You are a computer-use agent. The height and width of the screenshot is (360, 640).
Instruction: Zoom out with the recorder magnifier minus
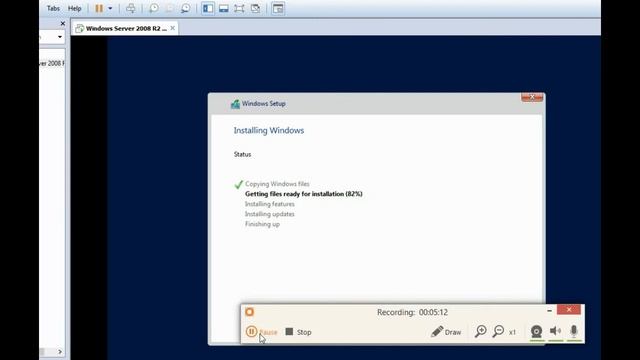pos(498,331)
